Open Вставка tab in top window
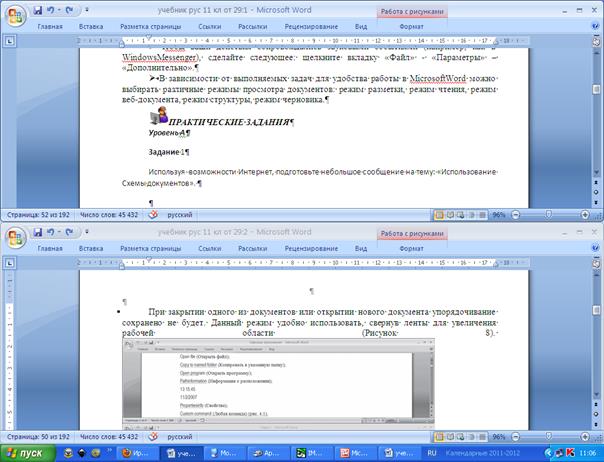Screen dimensions: 604x462 pos(91,27)
